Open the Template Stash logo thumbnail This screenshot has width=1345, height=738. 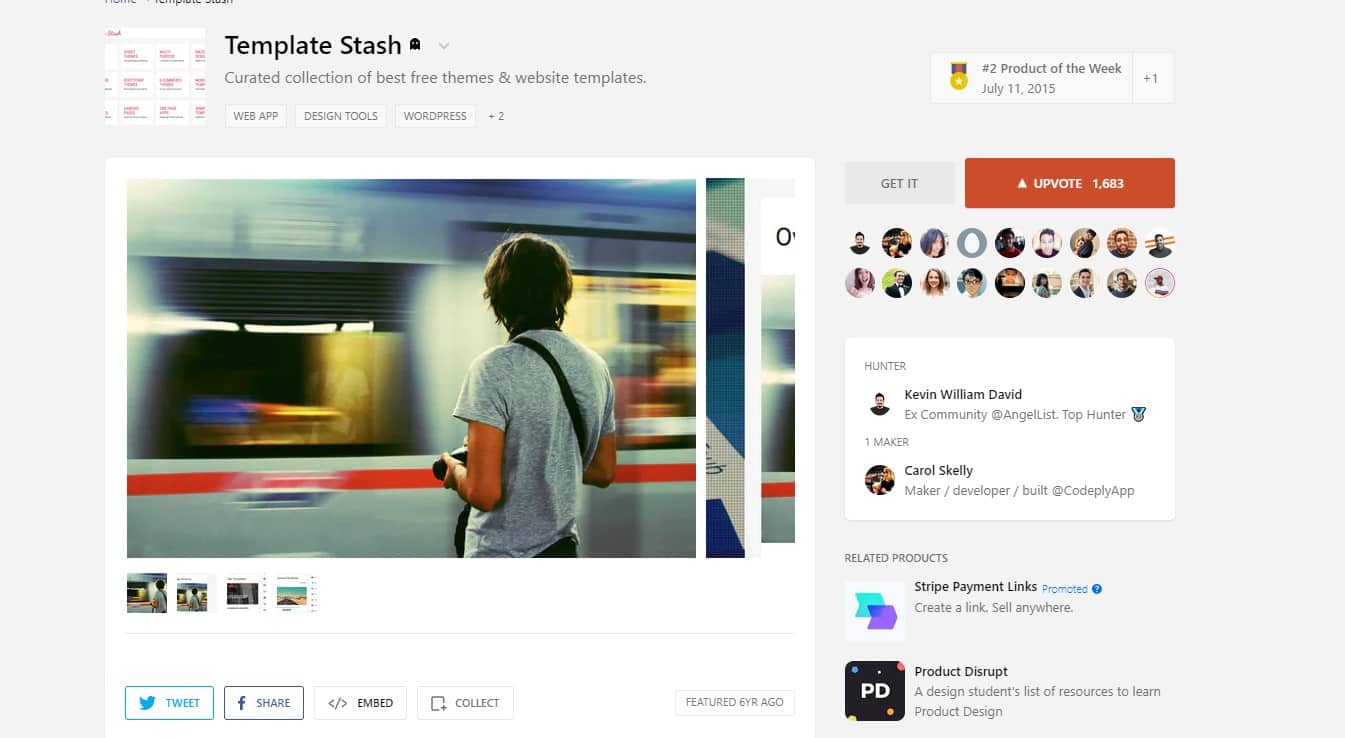(x=155, y=76)
